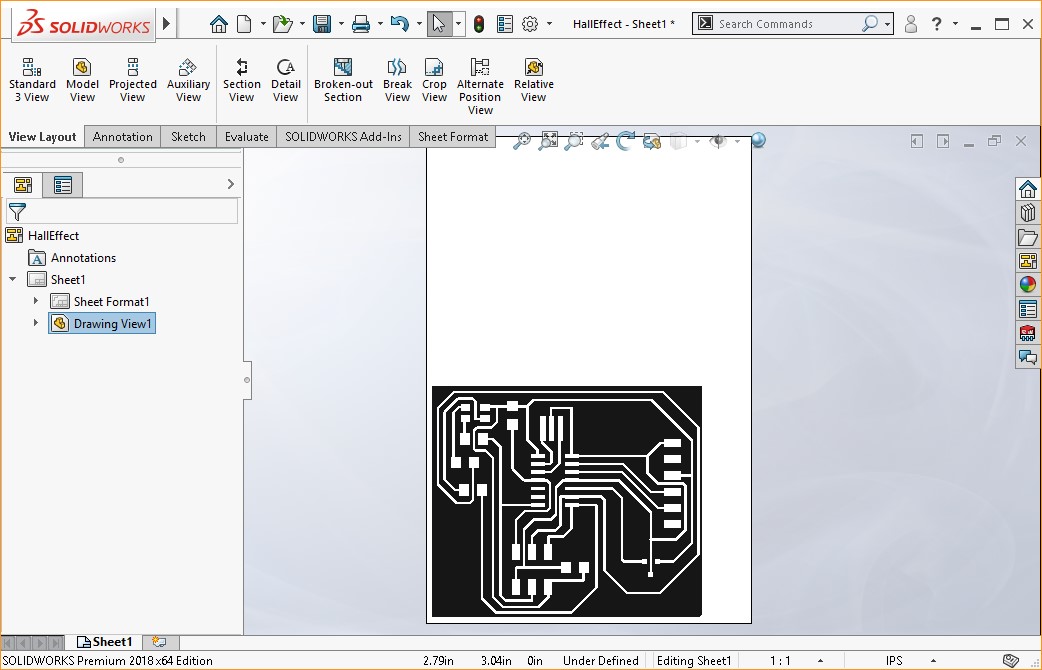Choose the Auxiliary View tool
Screen dimensions: 1042x670
pyautogui.click(x=188, y=80)
